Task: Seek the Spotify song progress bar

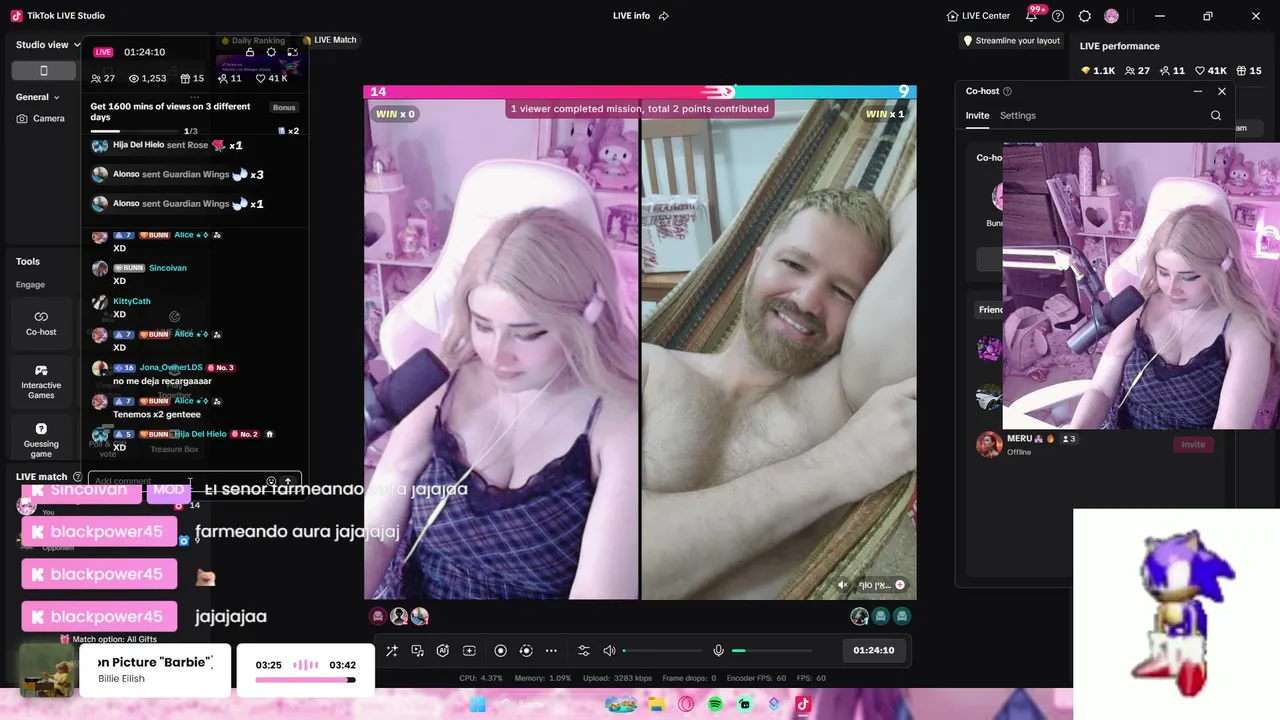Action: [x=305, y=680]
